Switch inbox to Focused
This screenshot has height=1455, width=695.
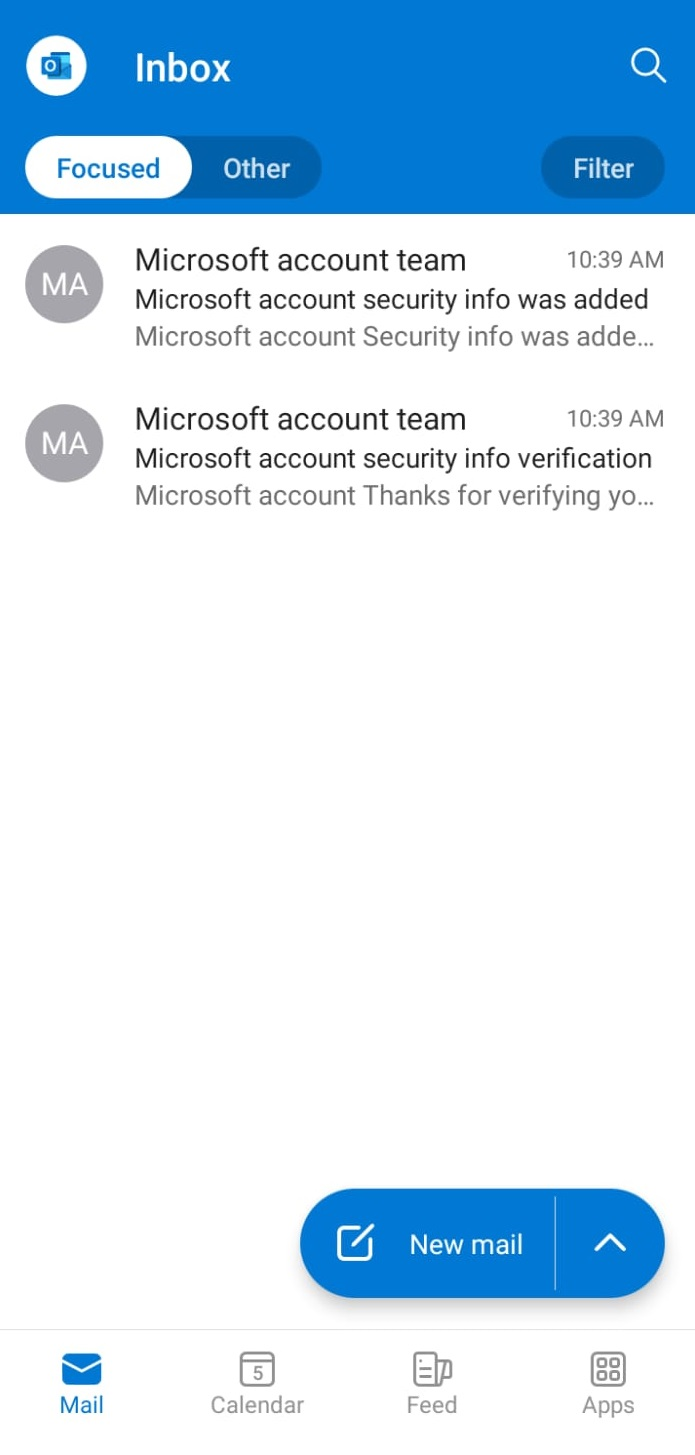tap(108, 168)
